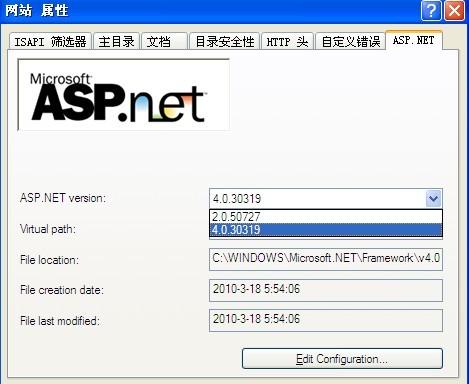
Task: Close the 网站 属性 dialog
Action: pyautogui.click(x=455, y=11)
